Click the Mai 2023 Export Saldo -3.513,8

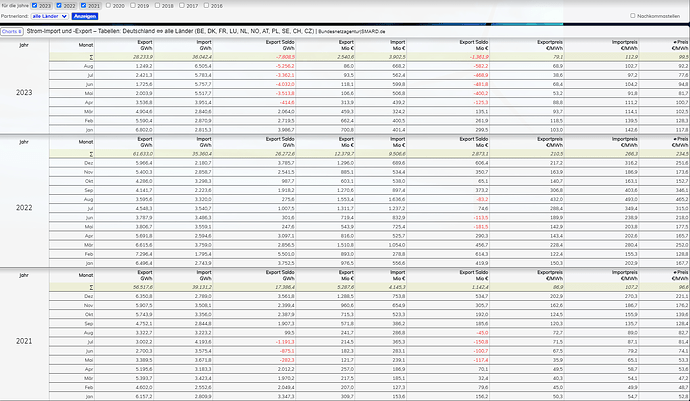[x=285, y=93]
